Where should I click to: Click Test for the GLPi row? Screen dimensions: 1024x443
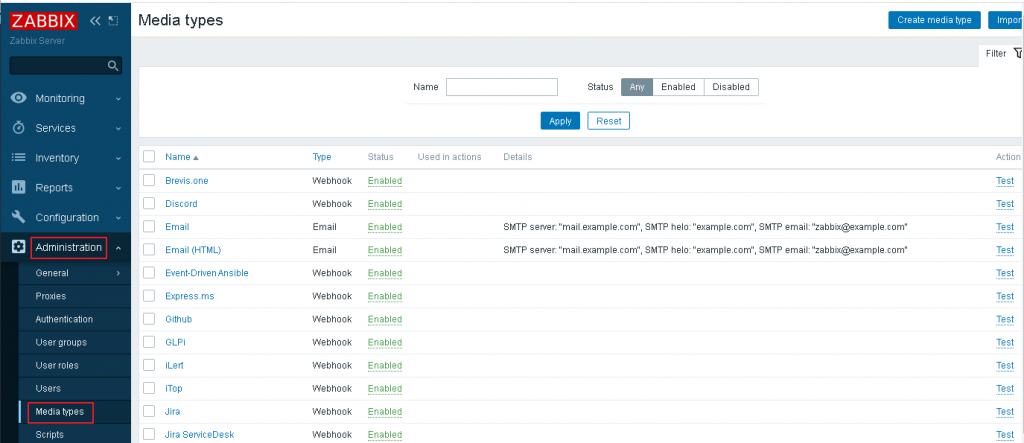click(x=1005, y=342)
